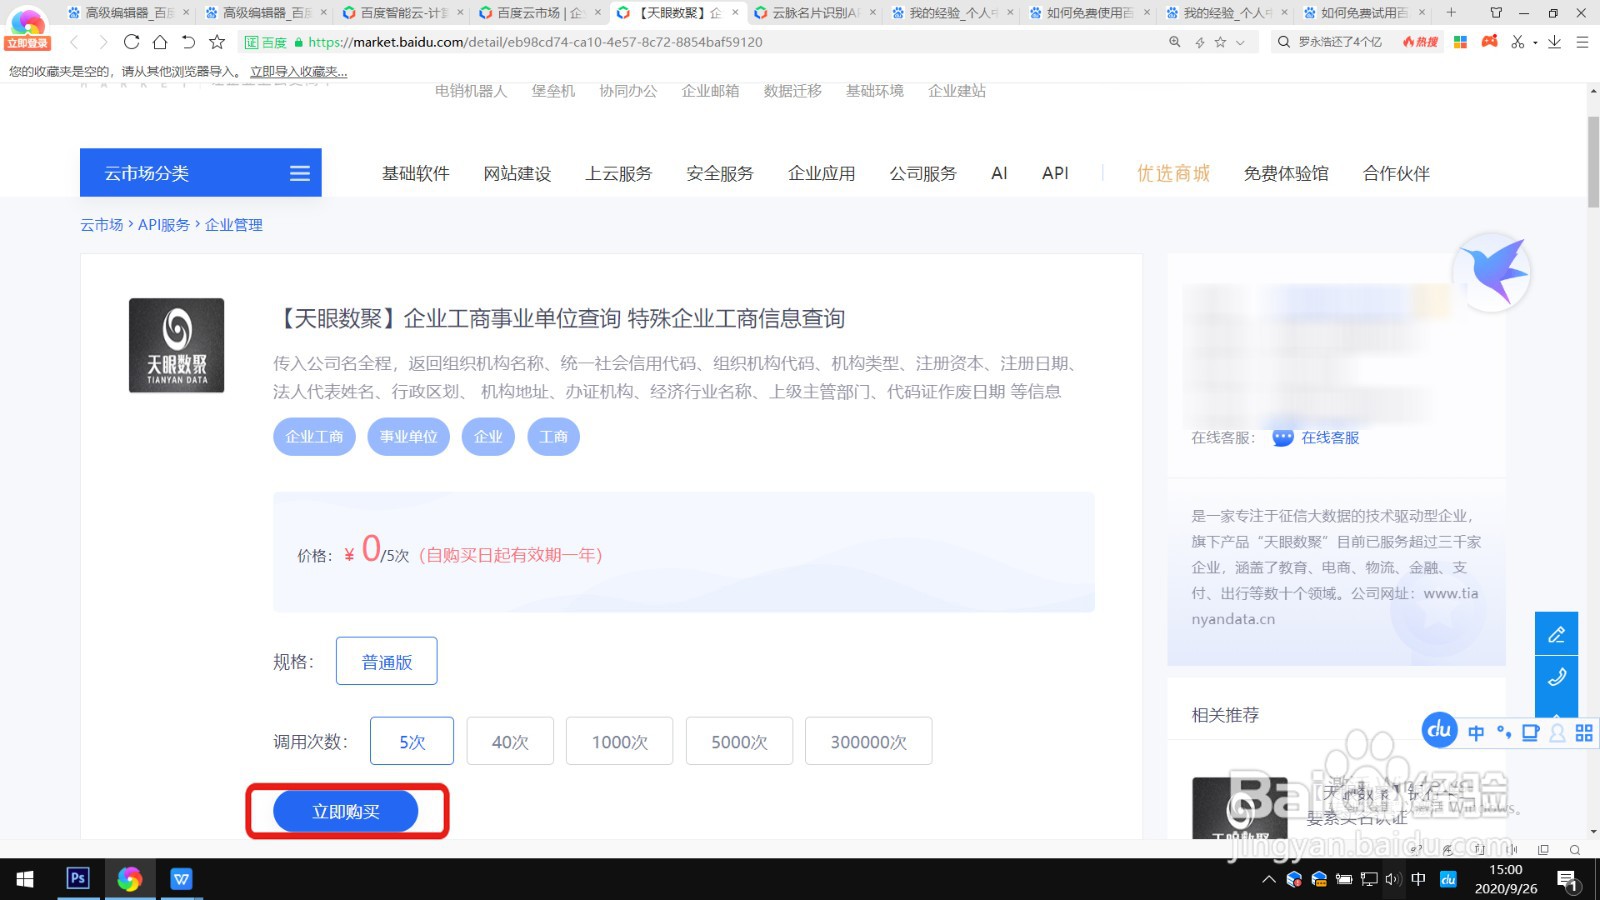The image size is (1600, 900).
Task: Expand the 云市场分类 category menu
Action: [298, 172]
